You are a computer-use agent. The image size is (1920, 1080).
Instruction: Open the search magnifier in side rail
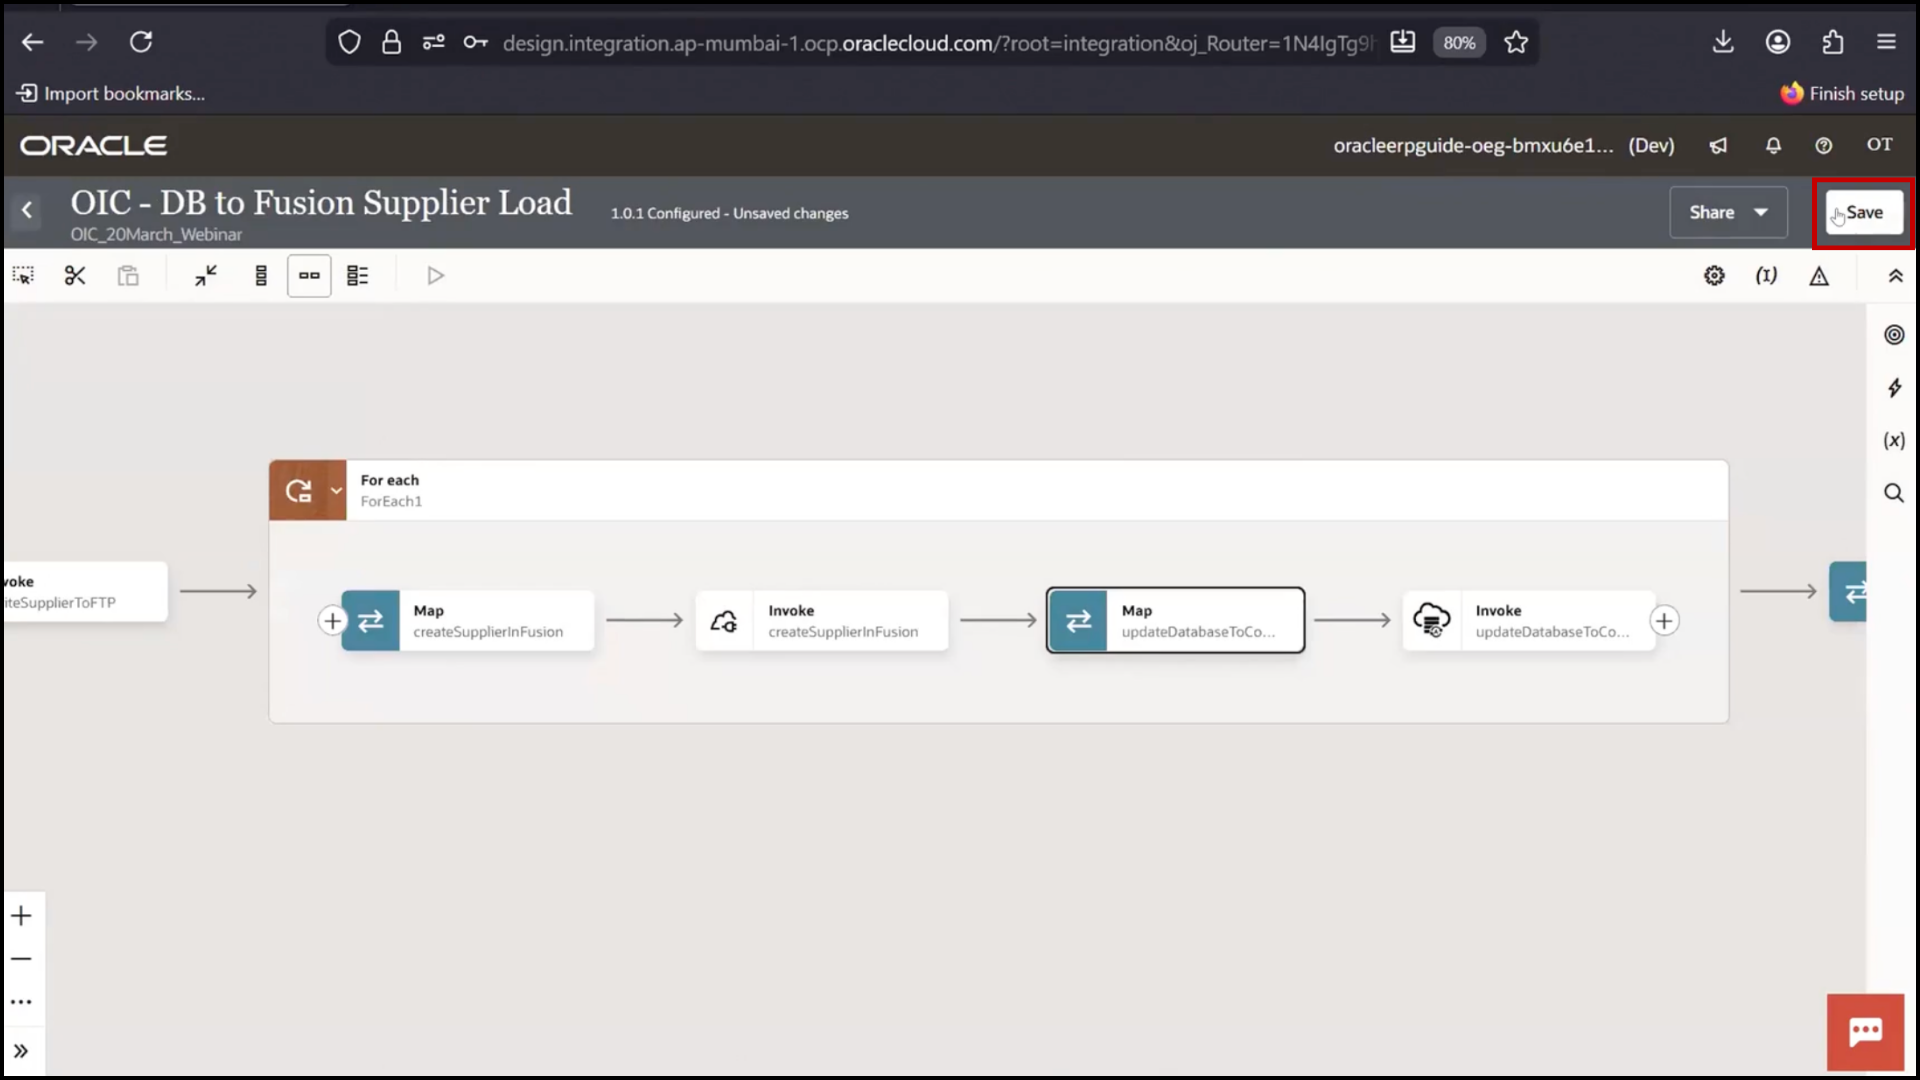pos(1894,493)
